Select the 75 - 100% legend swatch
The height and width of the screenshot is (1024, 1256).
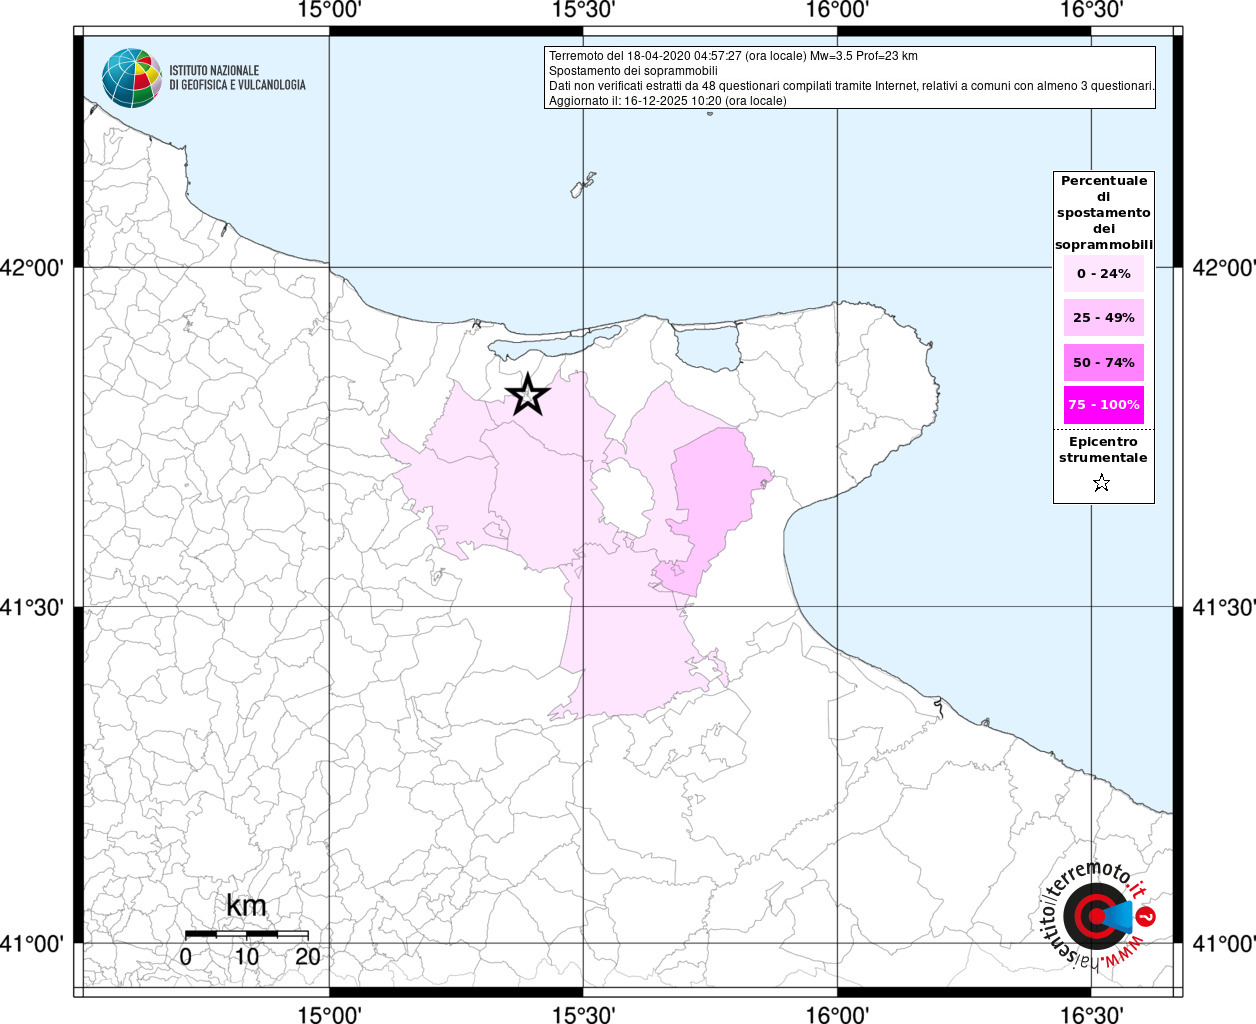pyautogui.click(x=1103, y=405)
